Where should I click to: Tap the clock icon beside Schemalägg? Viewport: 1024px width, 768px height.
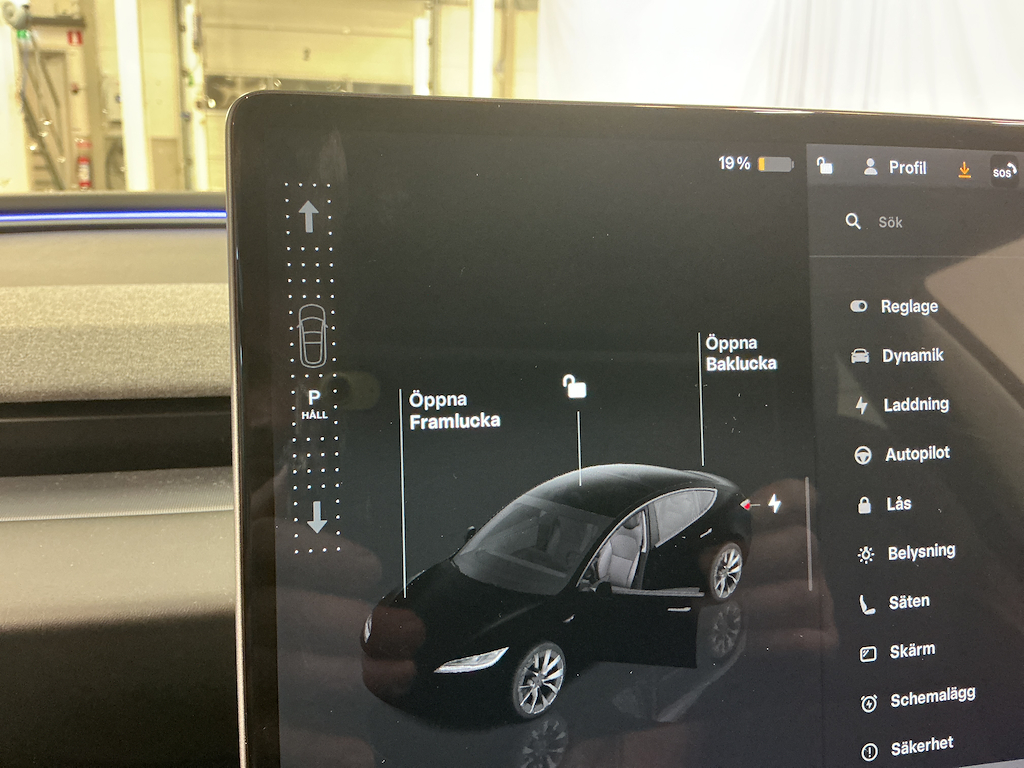[869, 703]
